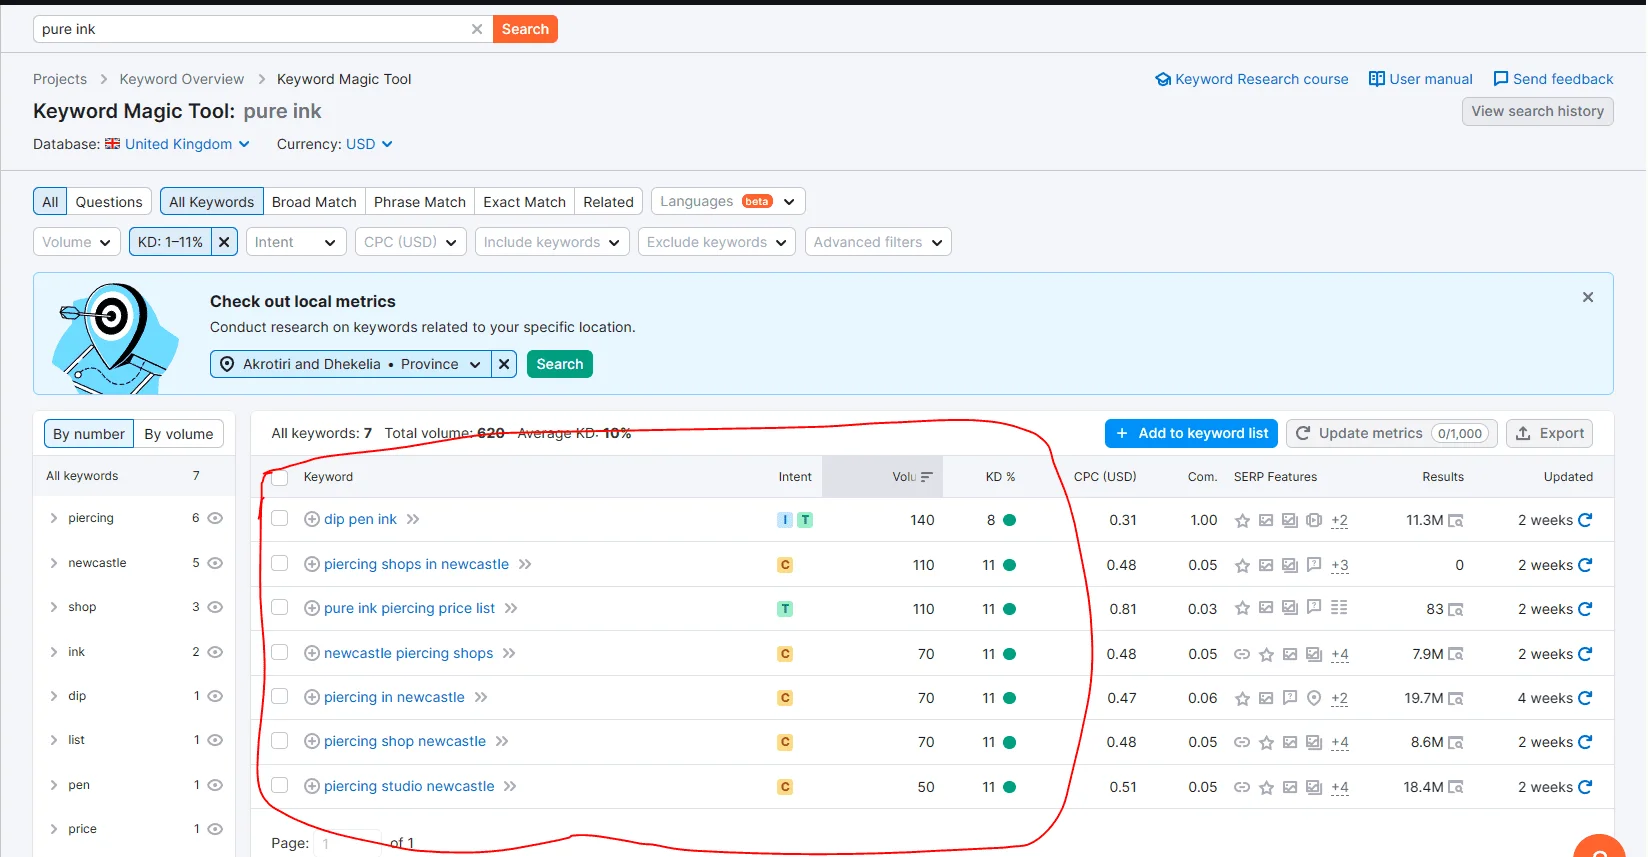Add 'newcastle piercing shops' plus icon
The width and height of the screenshot is (1648, 857).
312,653
